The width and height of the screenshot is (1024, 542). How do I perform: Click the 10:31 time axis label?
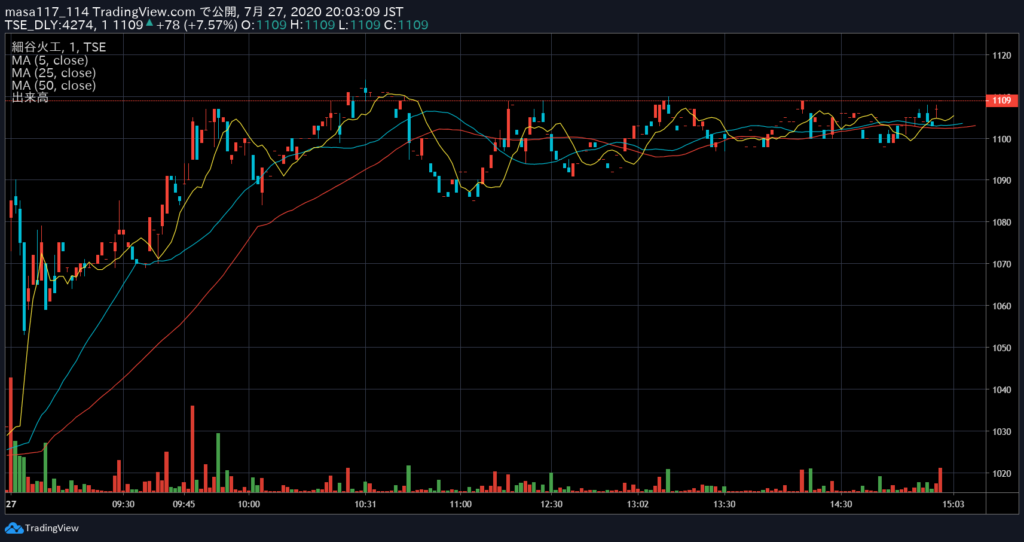pos(366,504)
